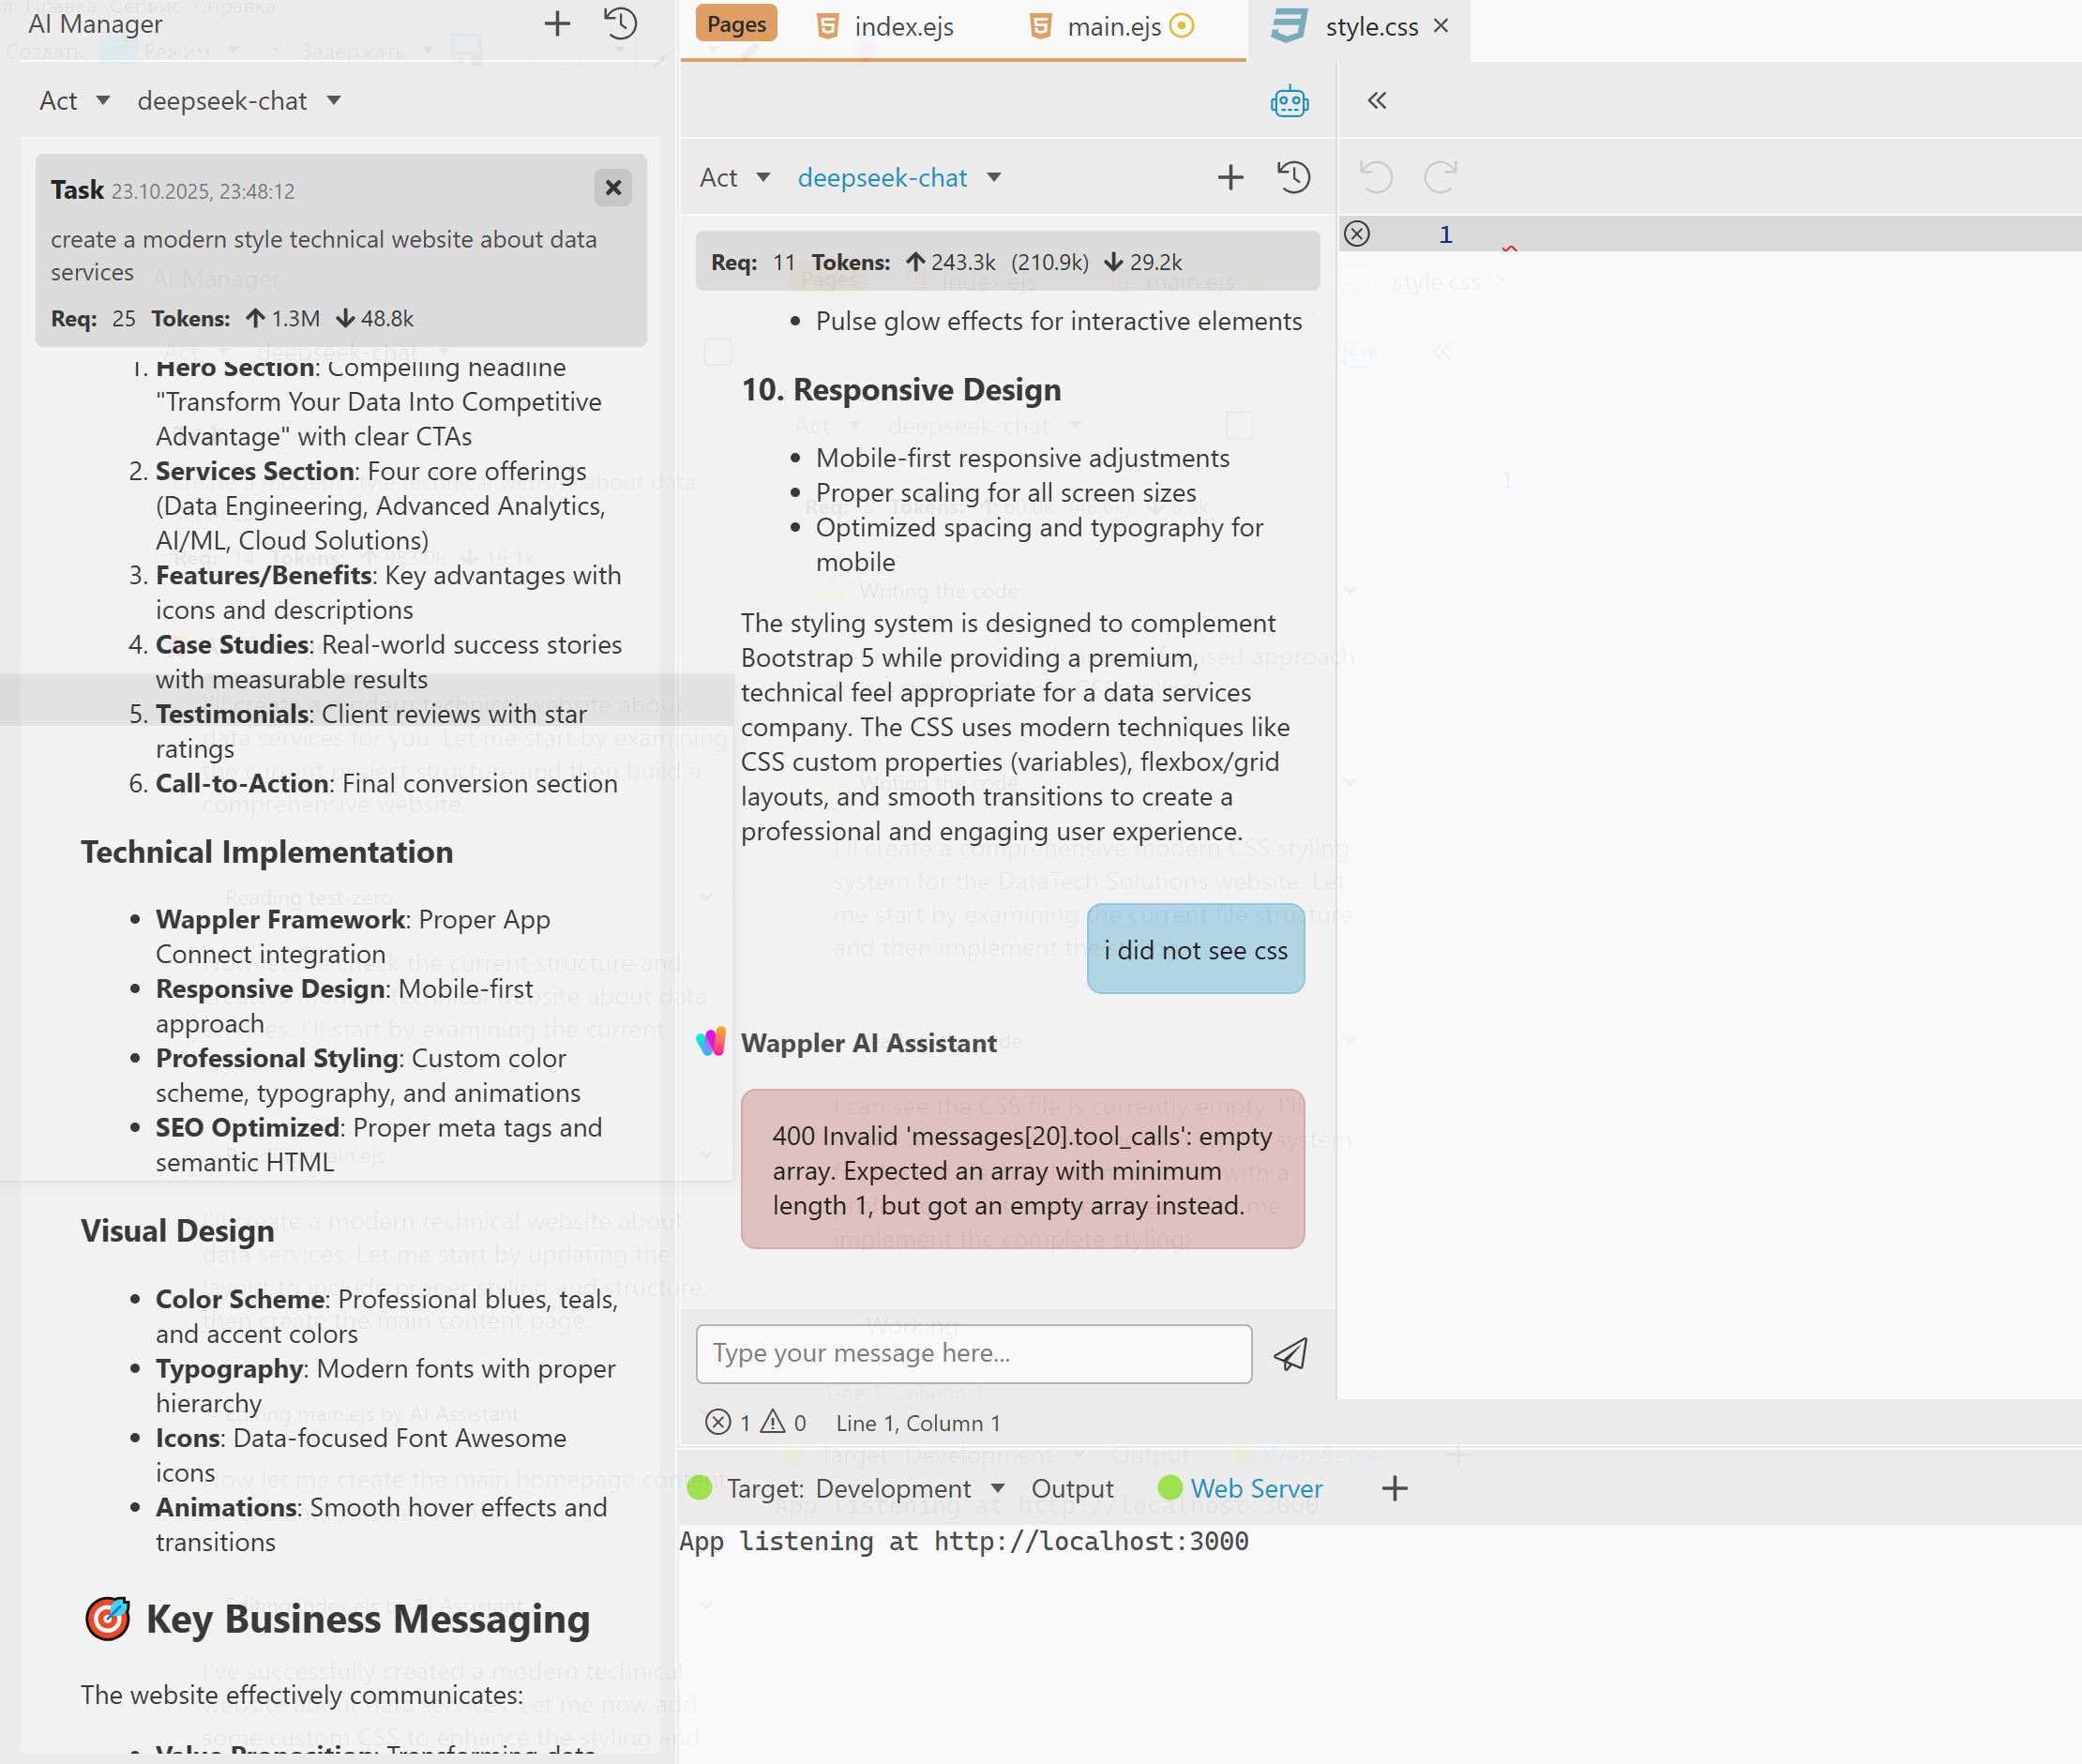Click the redo arrow in editor

tap(1440, 178)
